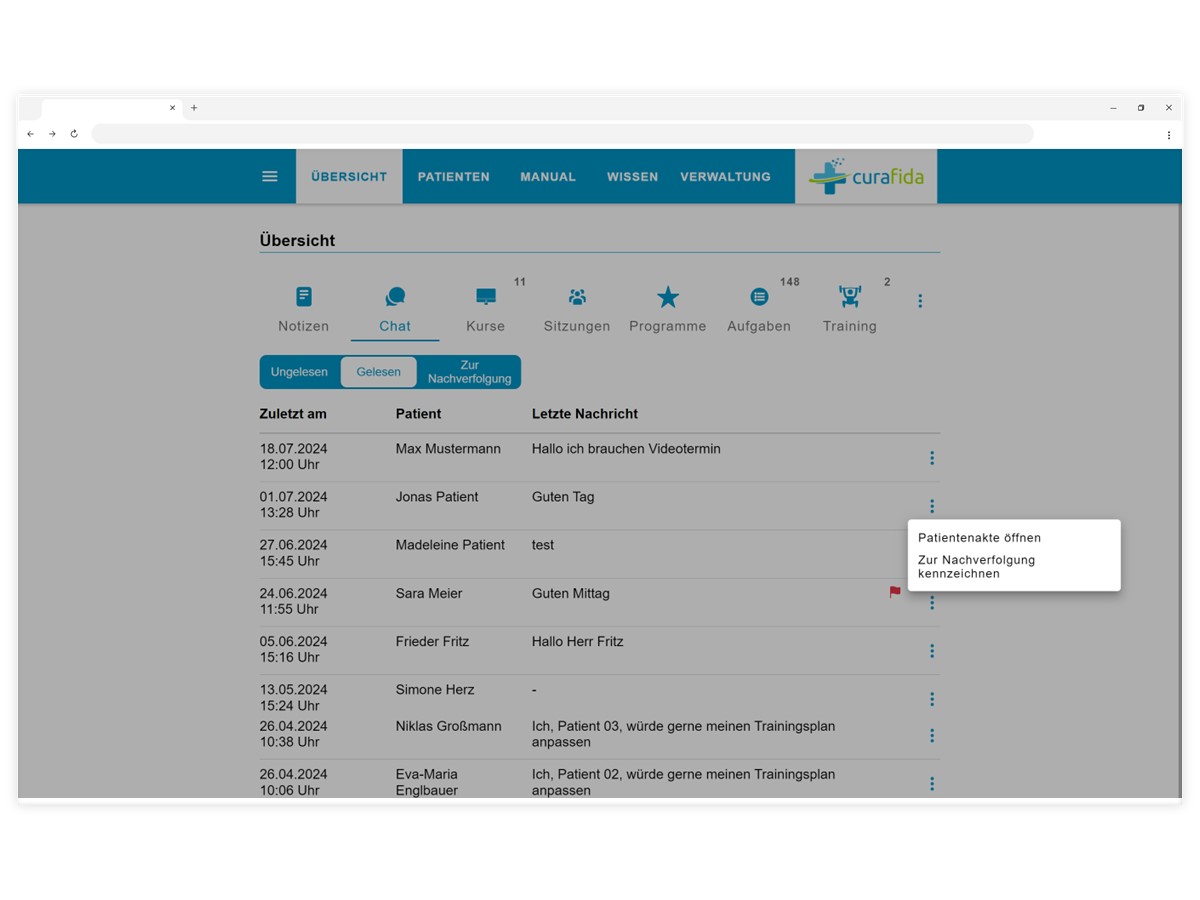Screen dimensions: 1200x900
Task: Select patient name Frieder Fritz
Action: pos(432,641)
